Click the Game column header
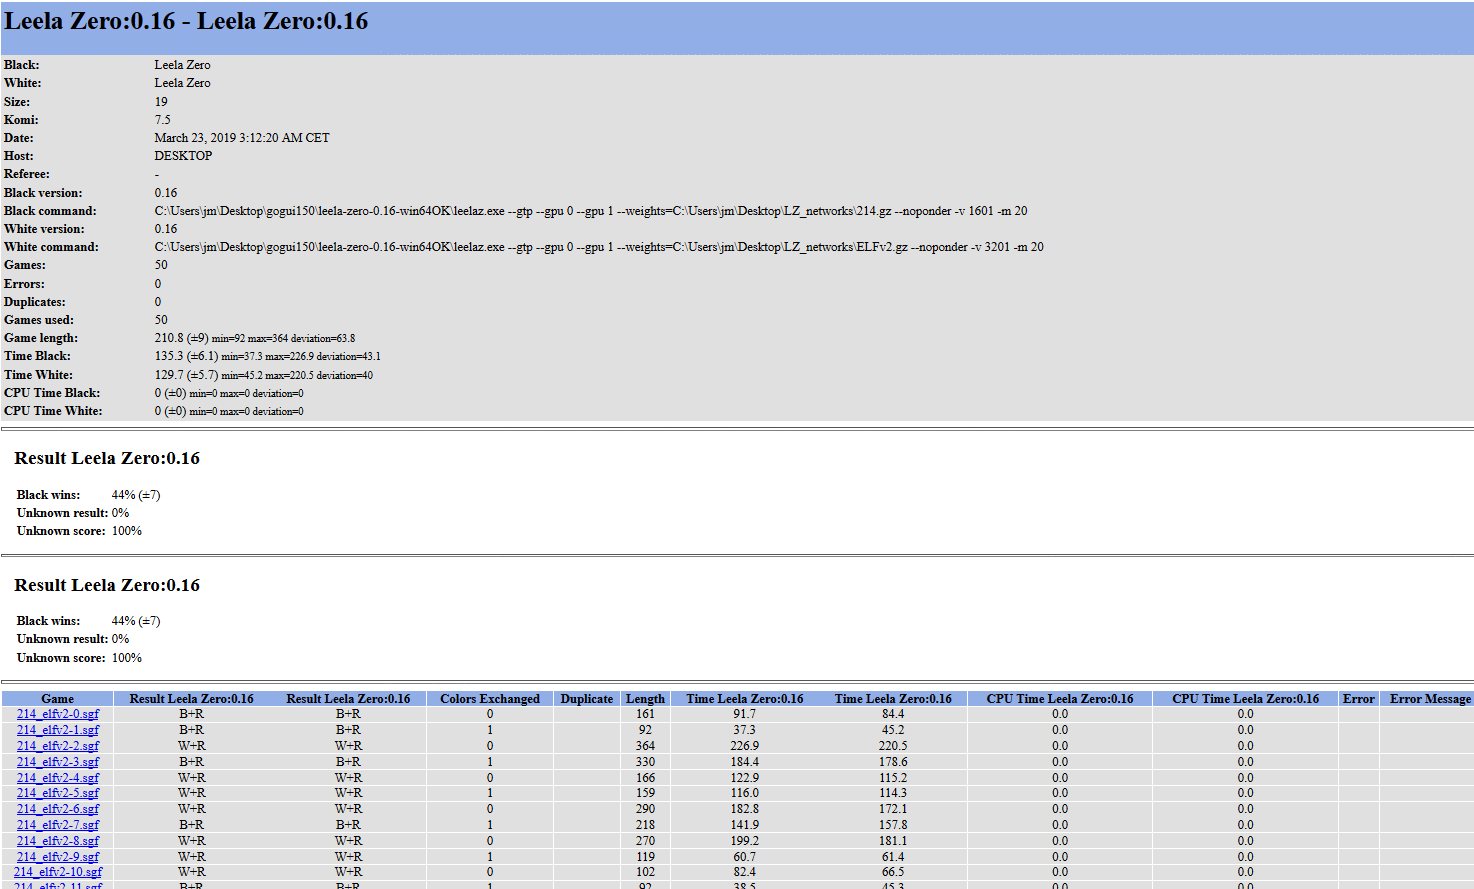The width and height of the screenshot is (1474, 889). [58, 699]
